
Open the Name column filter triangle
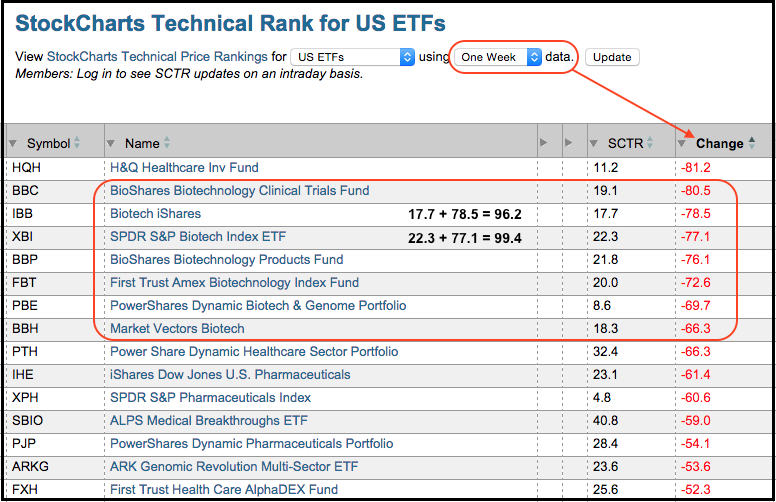[x=111, y=143]
